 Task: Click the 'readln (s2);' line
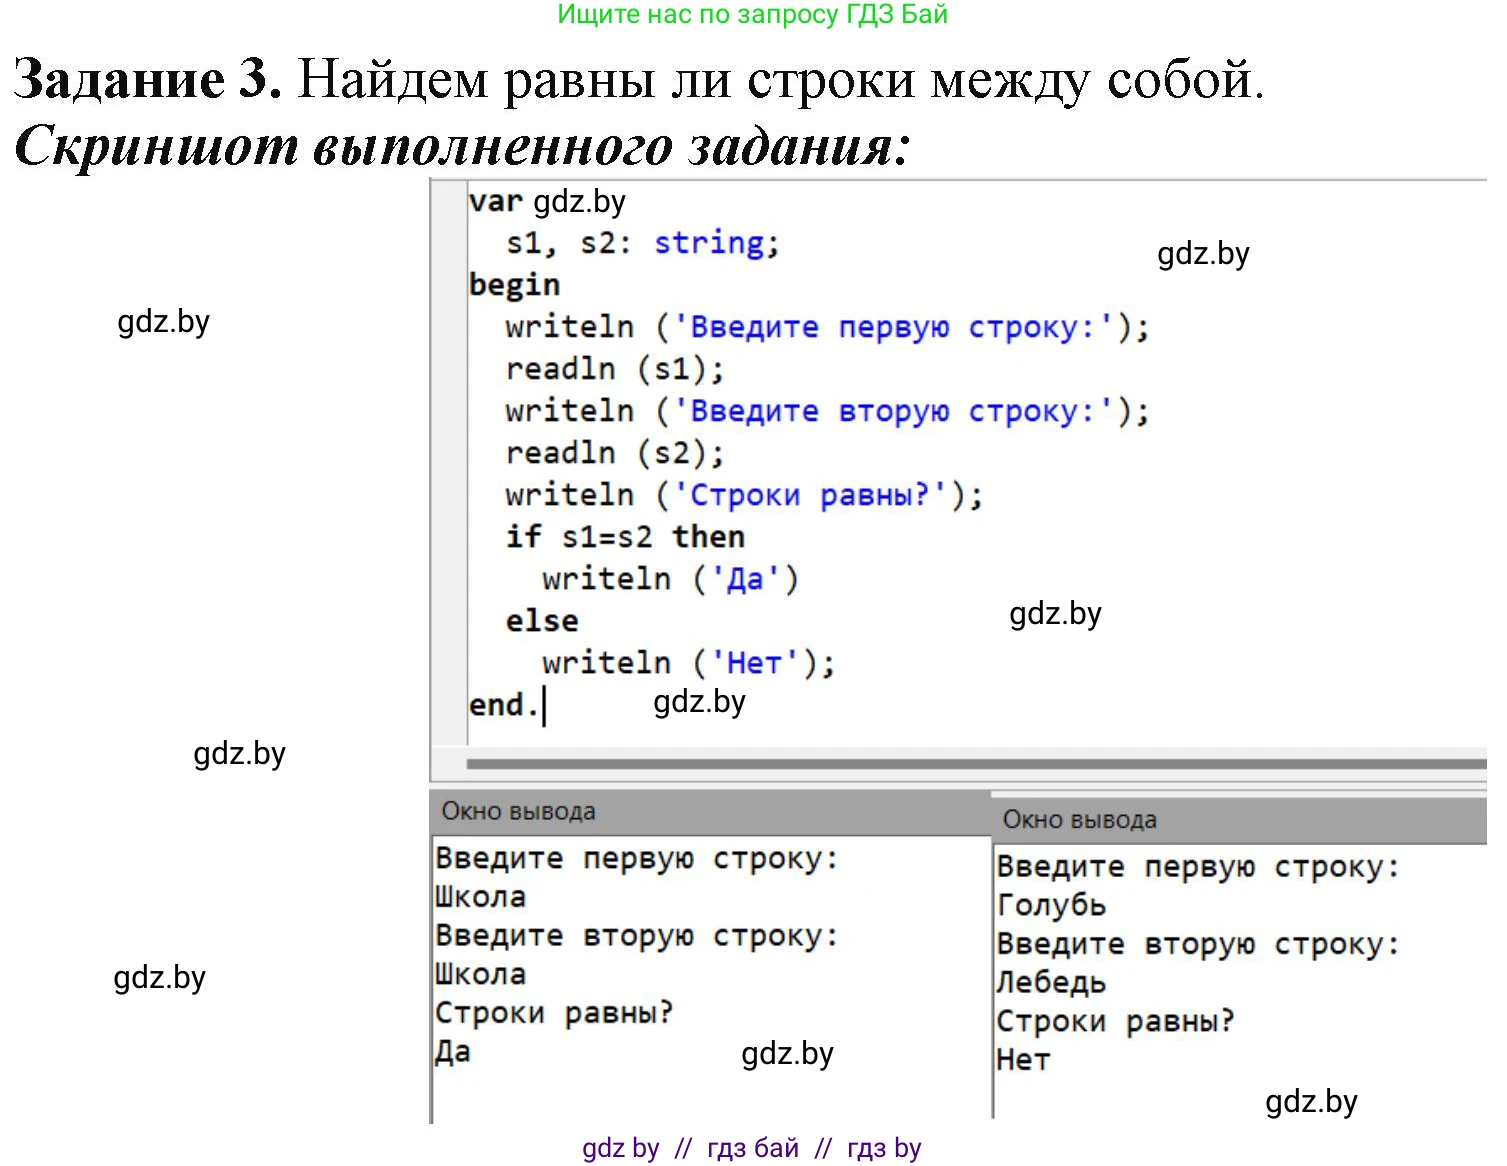tap(614, 453)
